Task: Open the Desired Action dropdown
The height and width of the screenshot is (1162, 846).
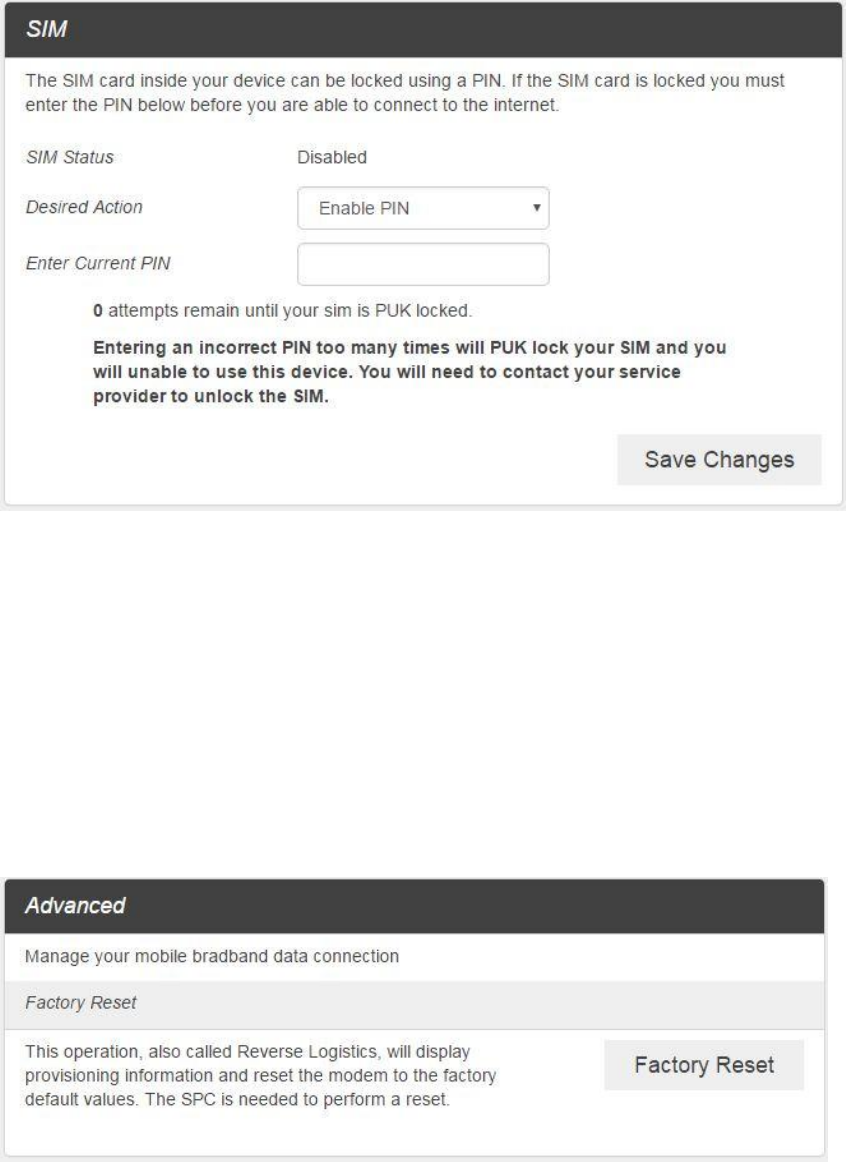Action: click(x=423, y=209)
